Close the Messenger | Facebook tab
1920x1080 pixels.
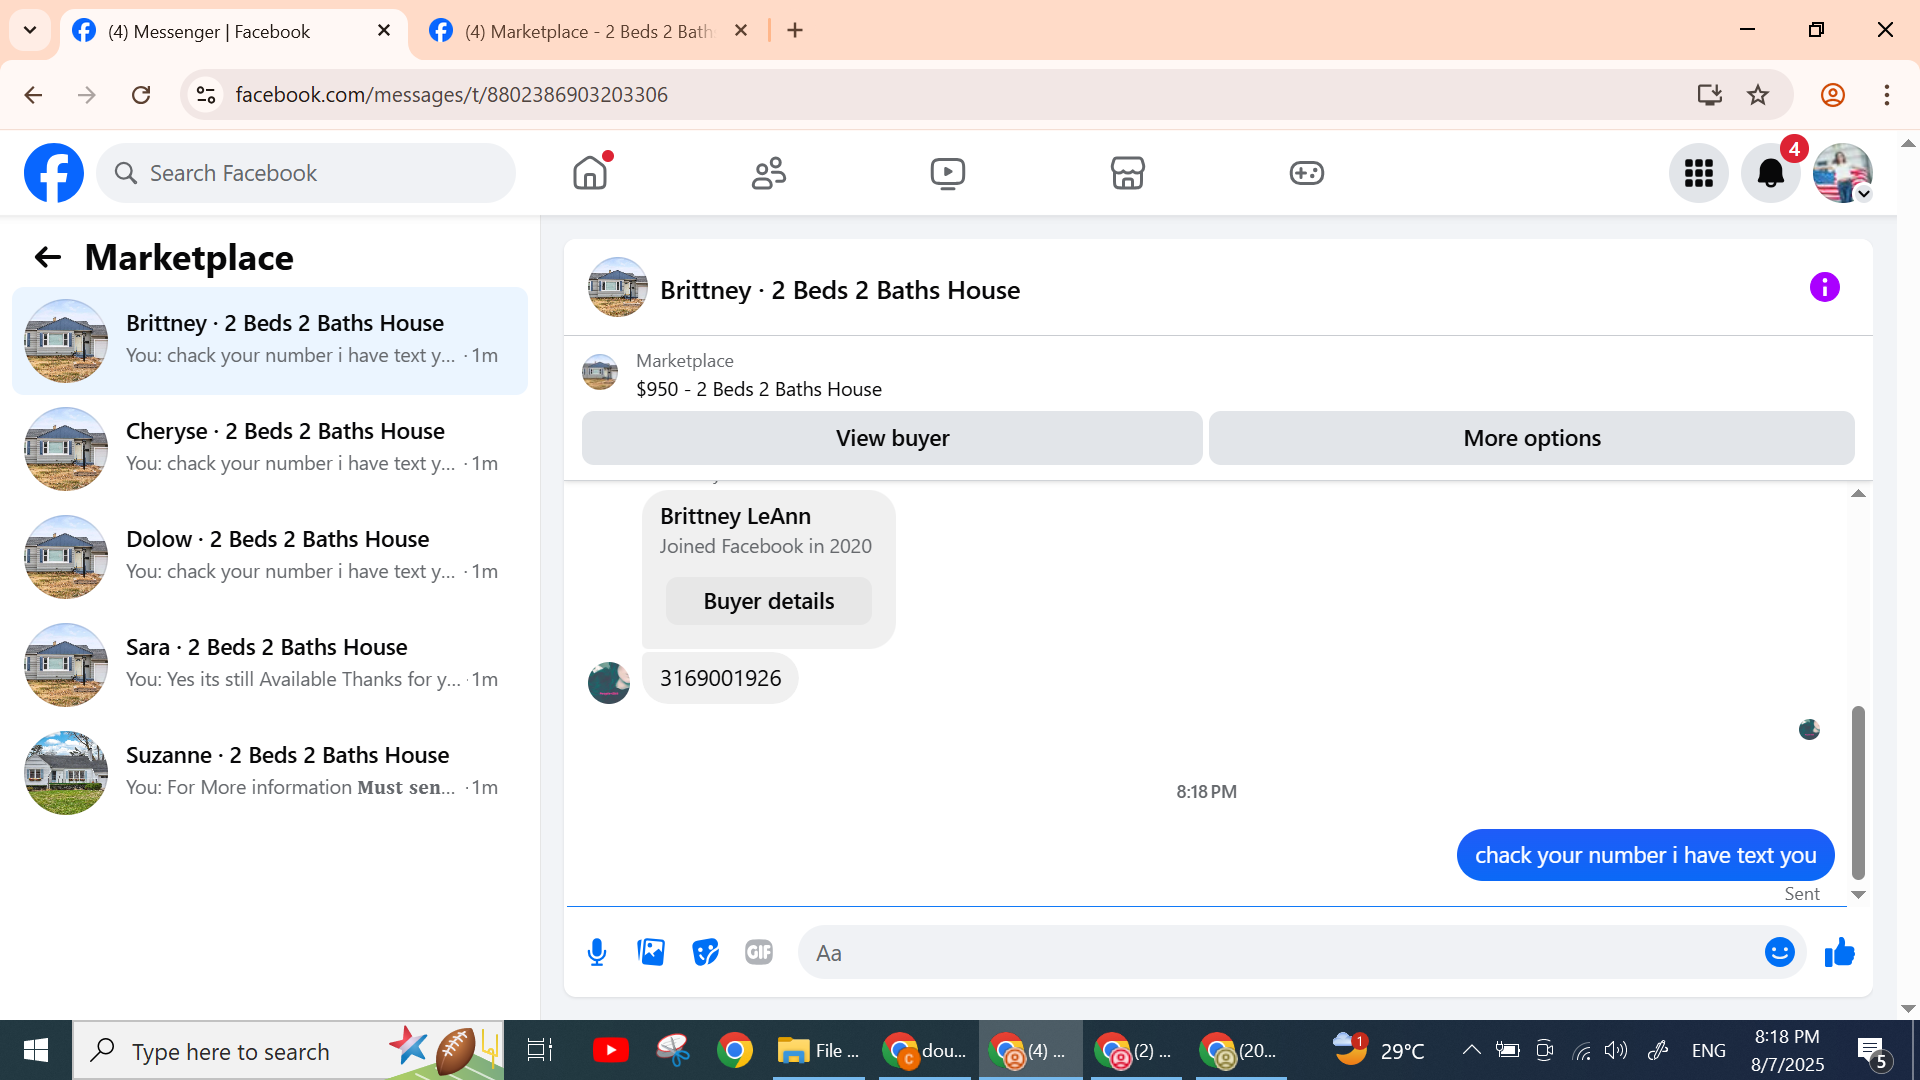point(384,31)
